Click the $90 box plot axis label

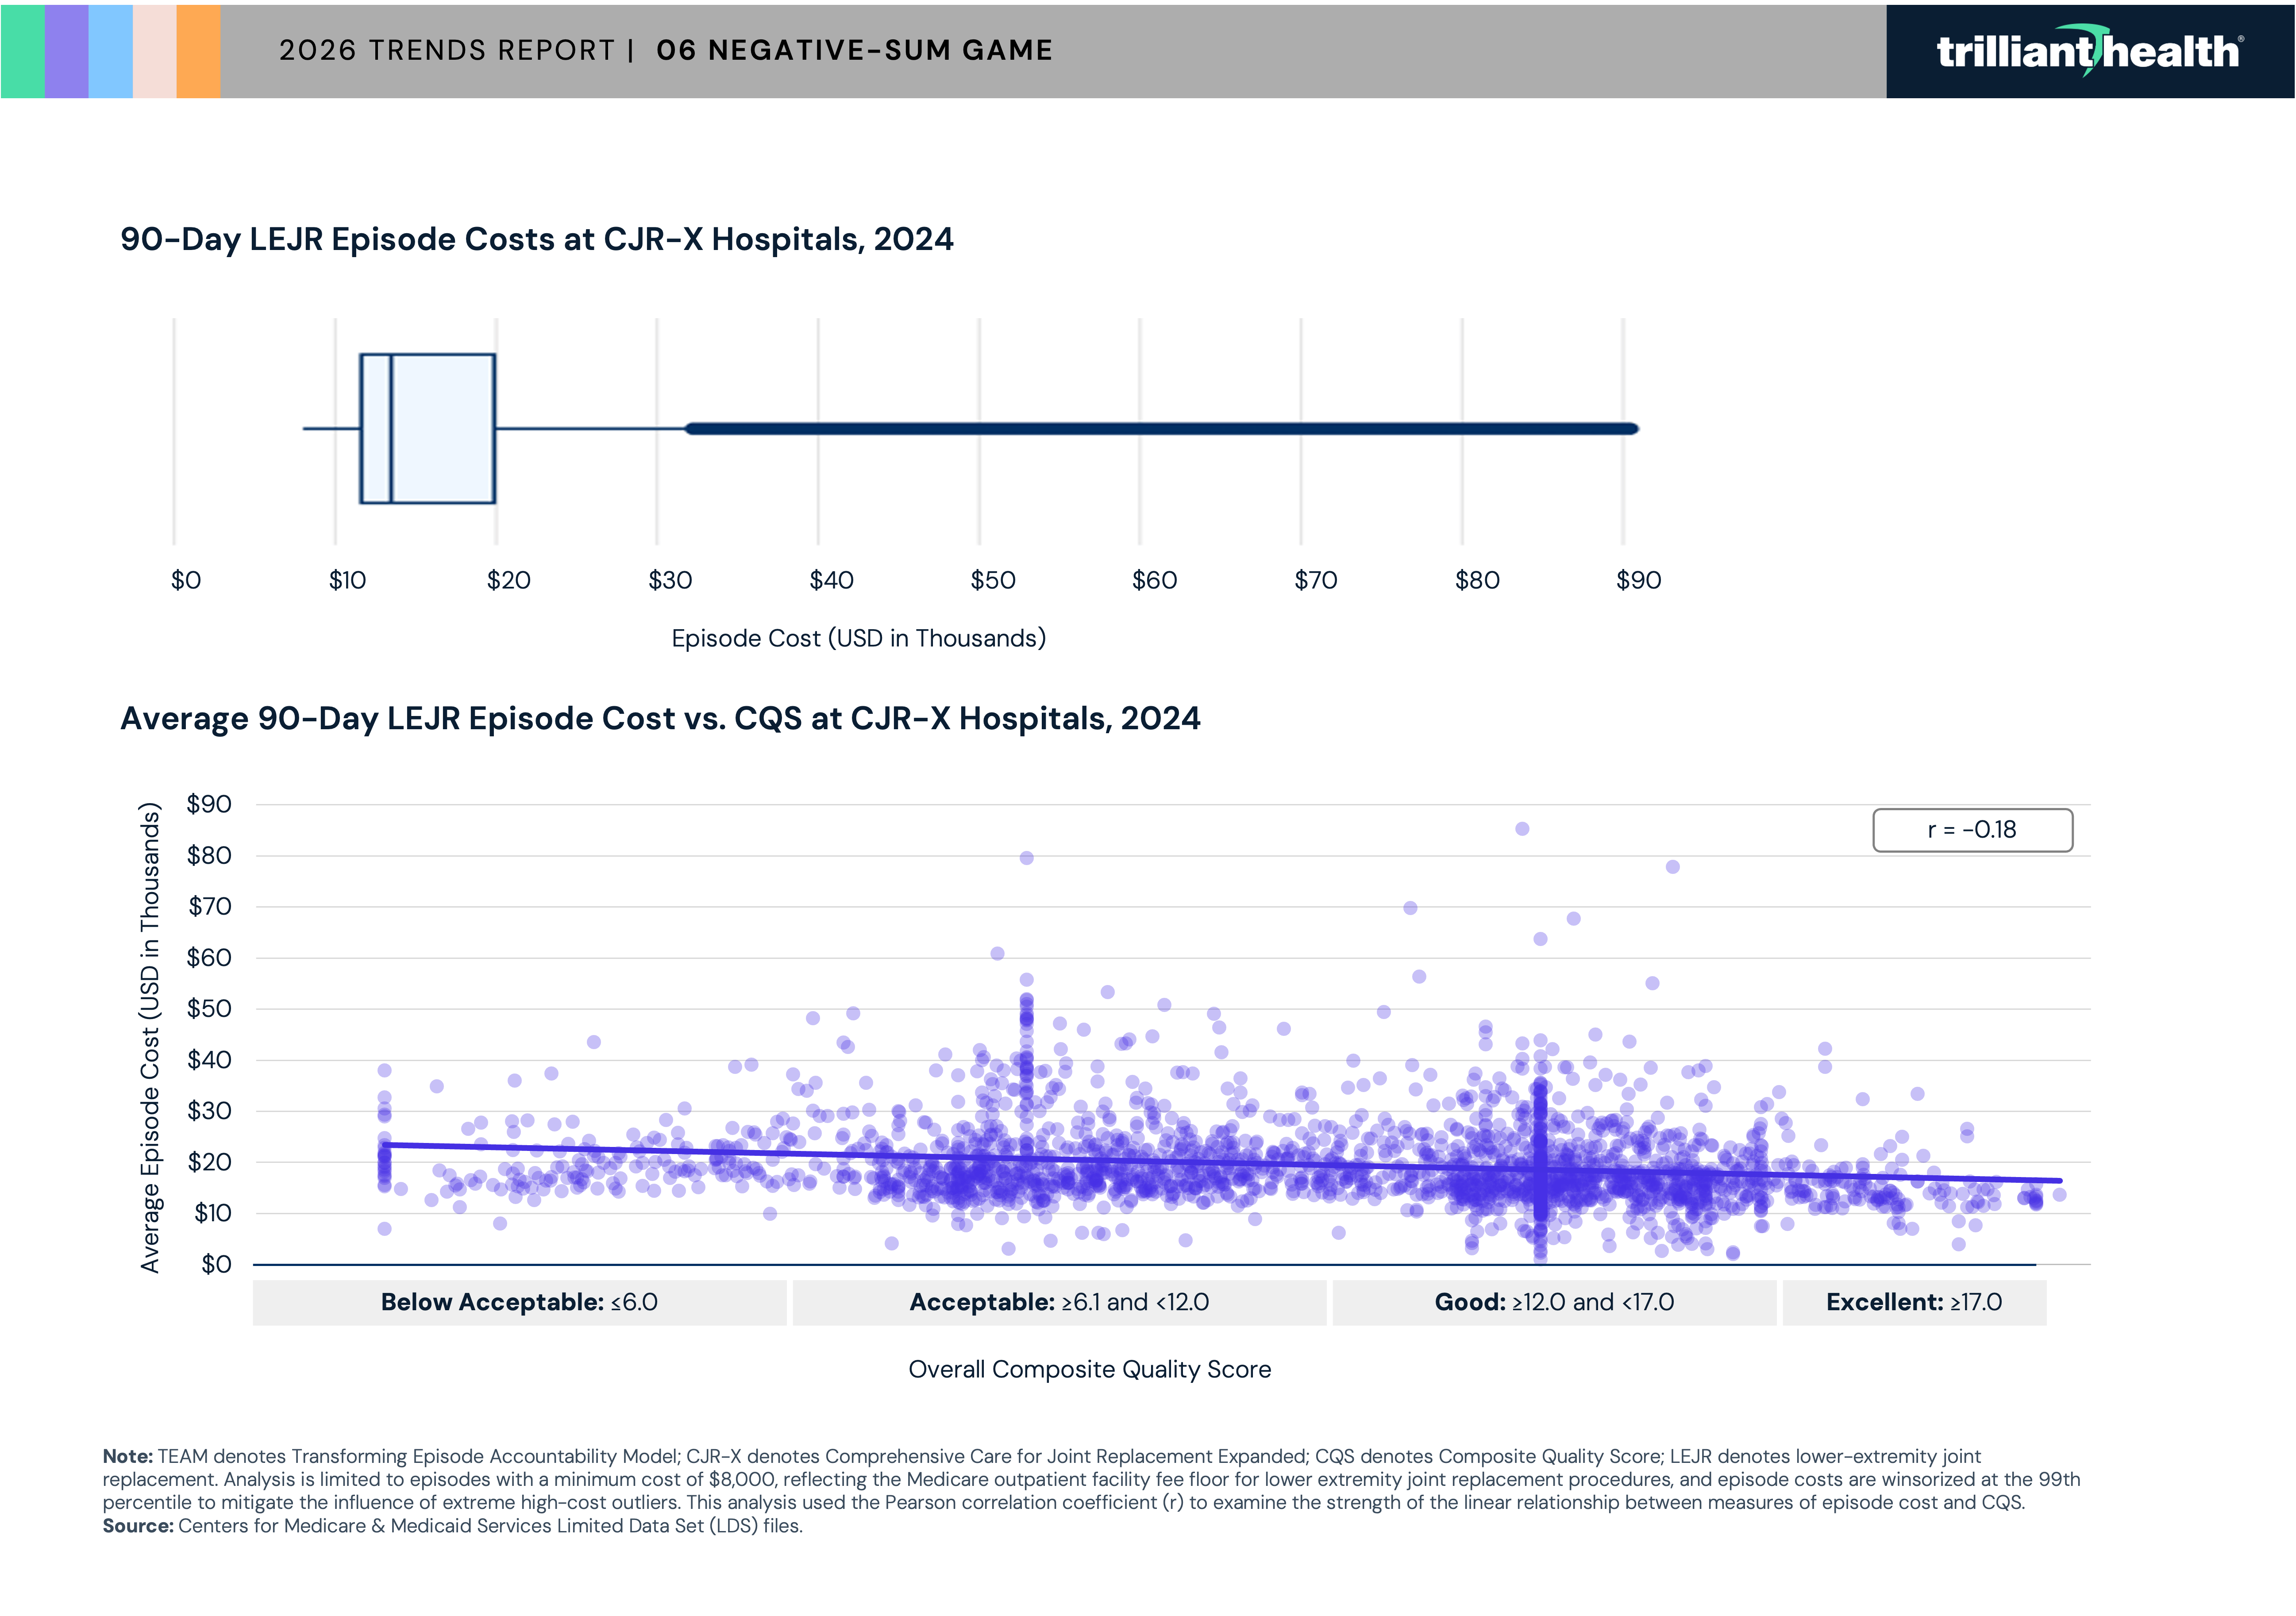click(1639, 580)
